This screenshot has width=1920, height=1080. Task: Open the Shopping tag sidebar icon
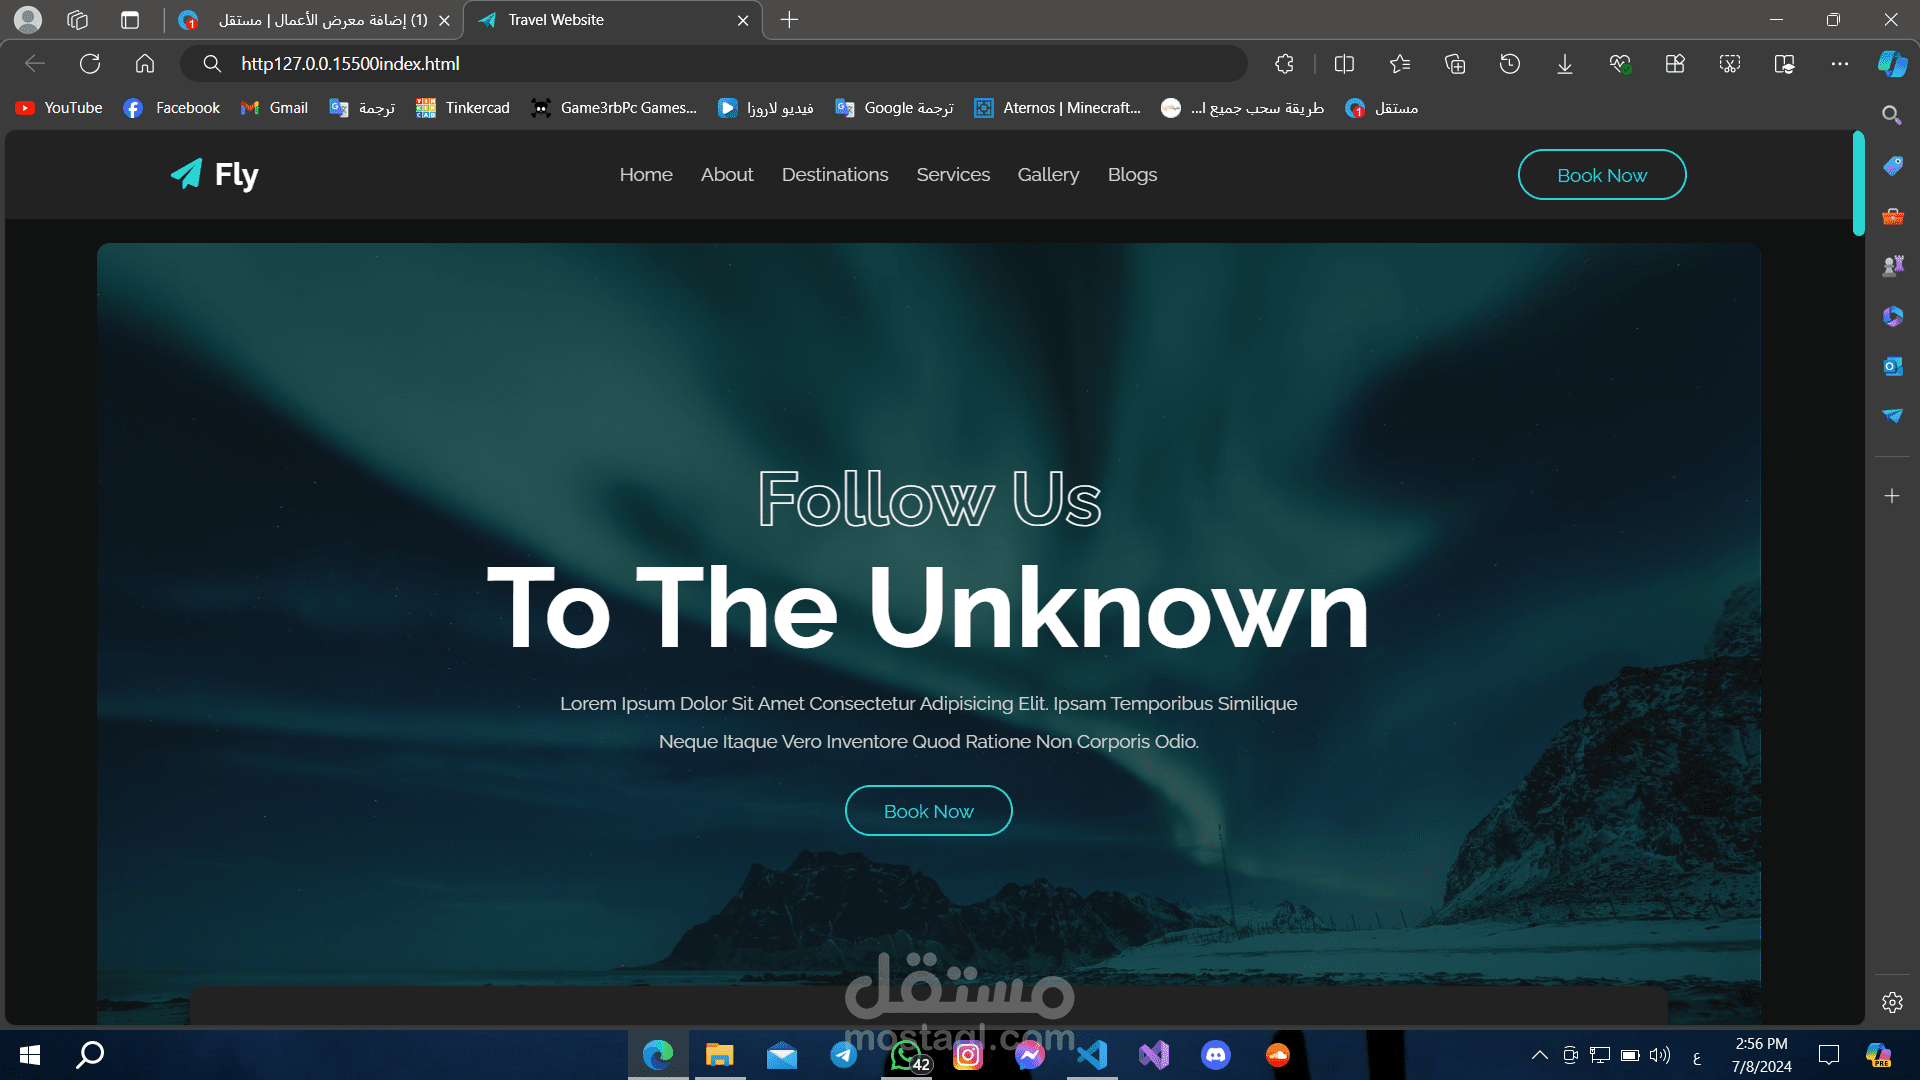point(1892,166)
